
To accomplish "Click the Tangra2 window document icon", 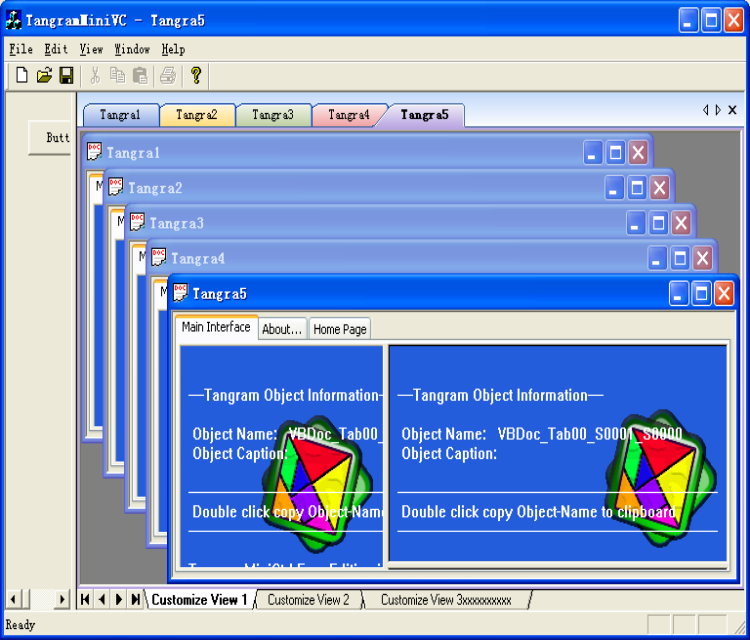I will pos(116,187).
